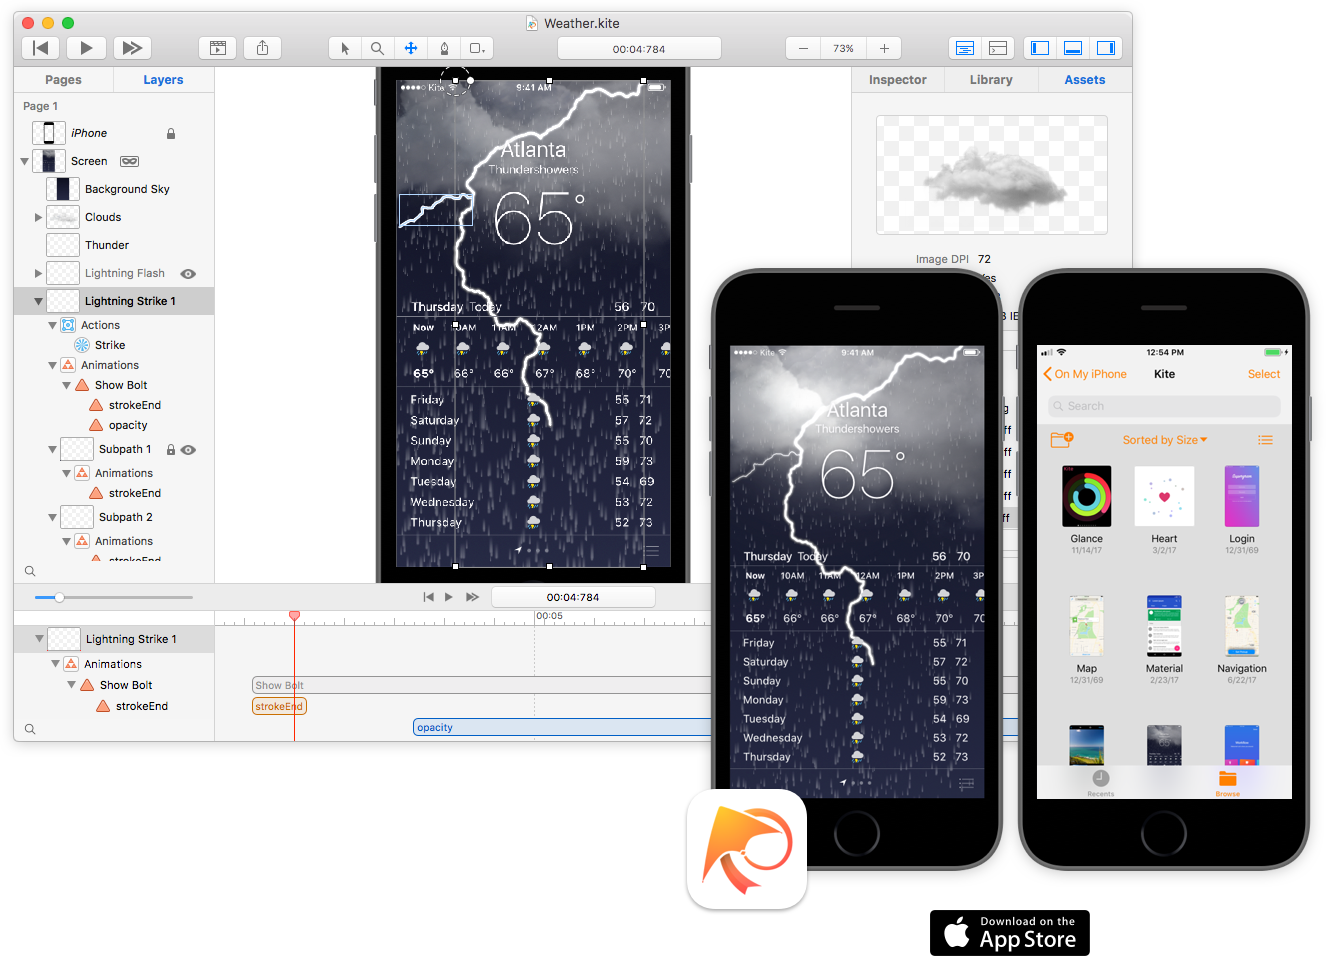Image resolution: width=1326 pixels, height=956 pixels.
Task: Tap the new folder icon on phone
Action: coord(1062,439)
